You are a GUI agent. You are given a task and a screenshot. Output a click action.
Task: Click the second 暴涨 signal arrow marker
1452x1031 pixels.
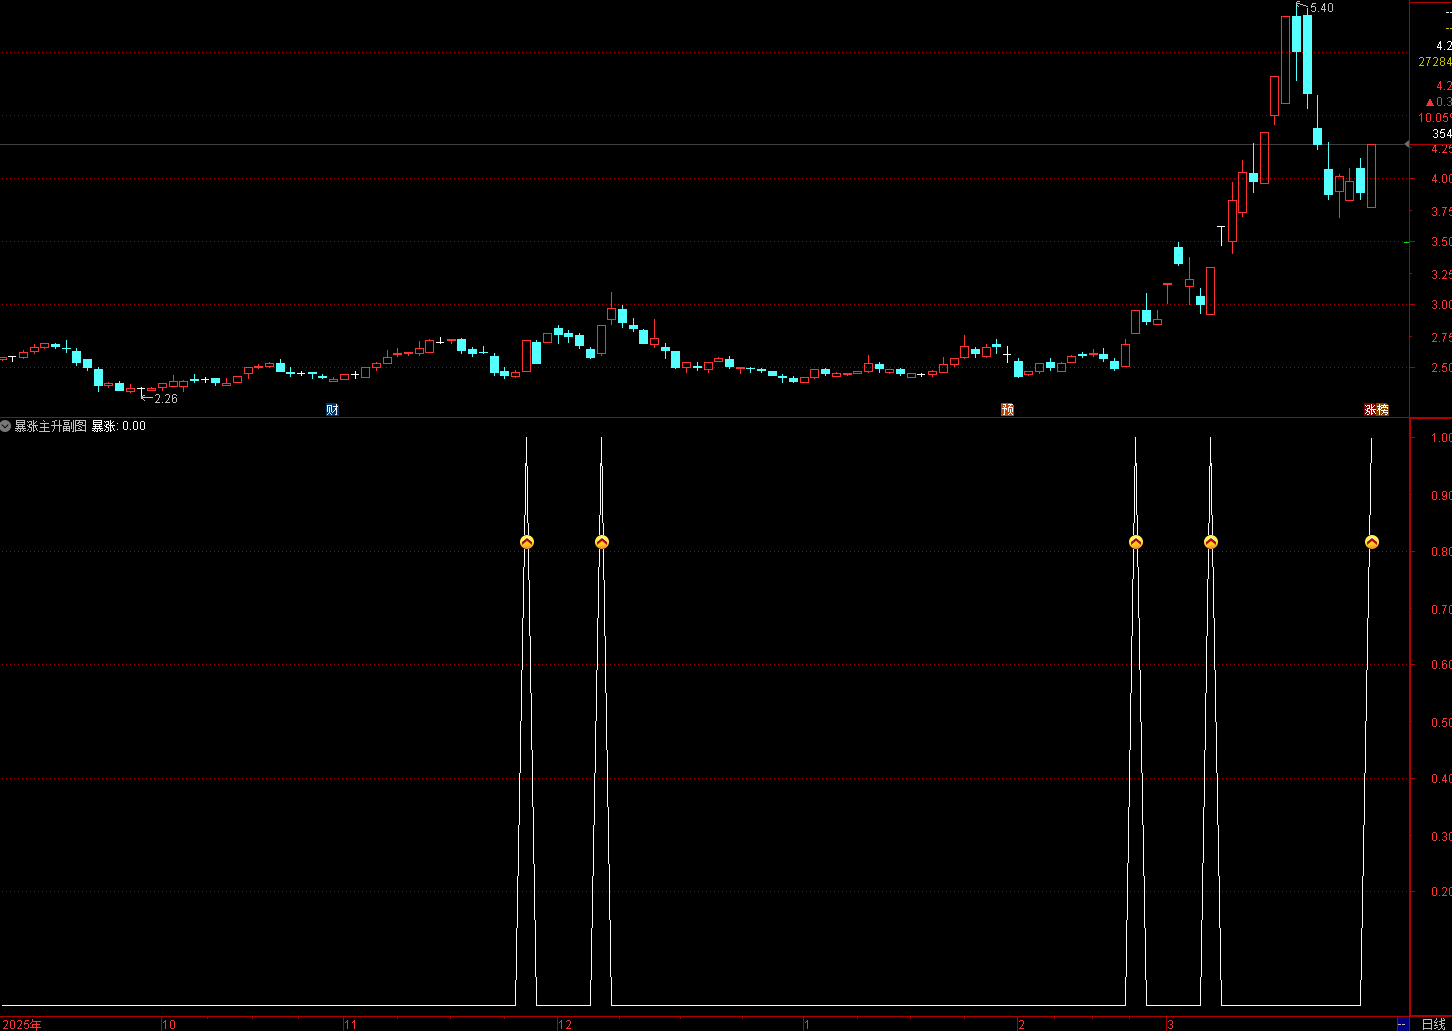pos(602,542)
